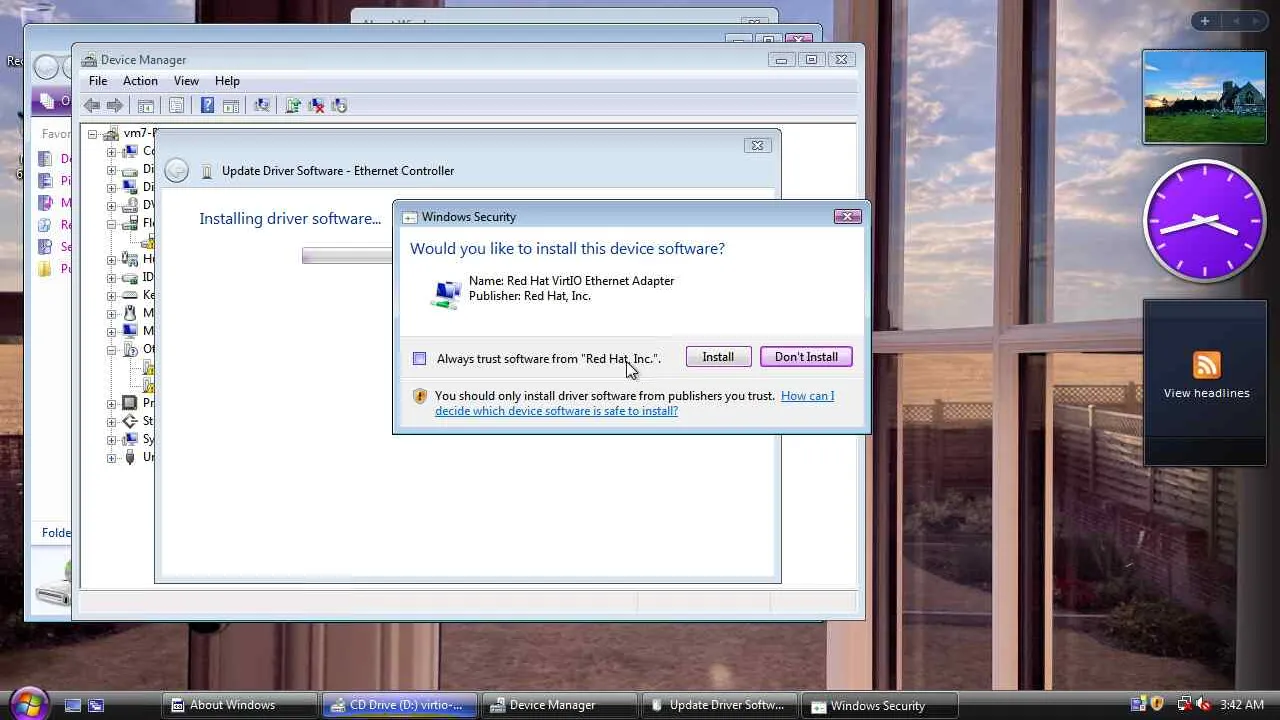Click the Scan for hardware changes toolbar icon
This screenshot has height=720, width=1280.
pyautogui.click(x=262, y=105)
